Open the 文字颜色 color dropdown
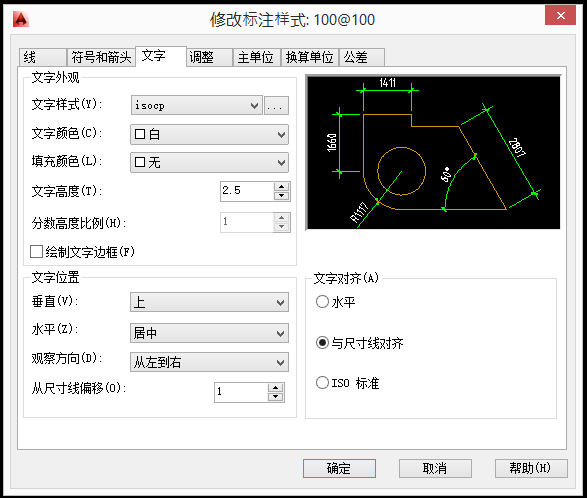 point(209,134)
